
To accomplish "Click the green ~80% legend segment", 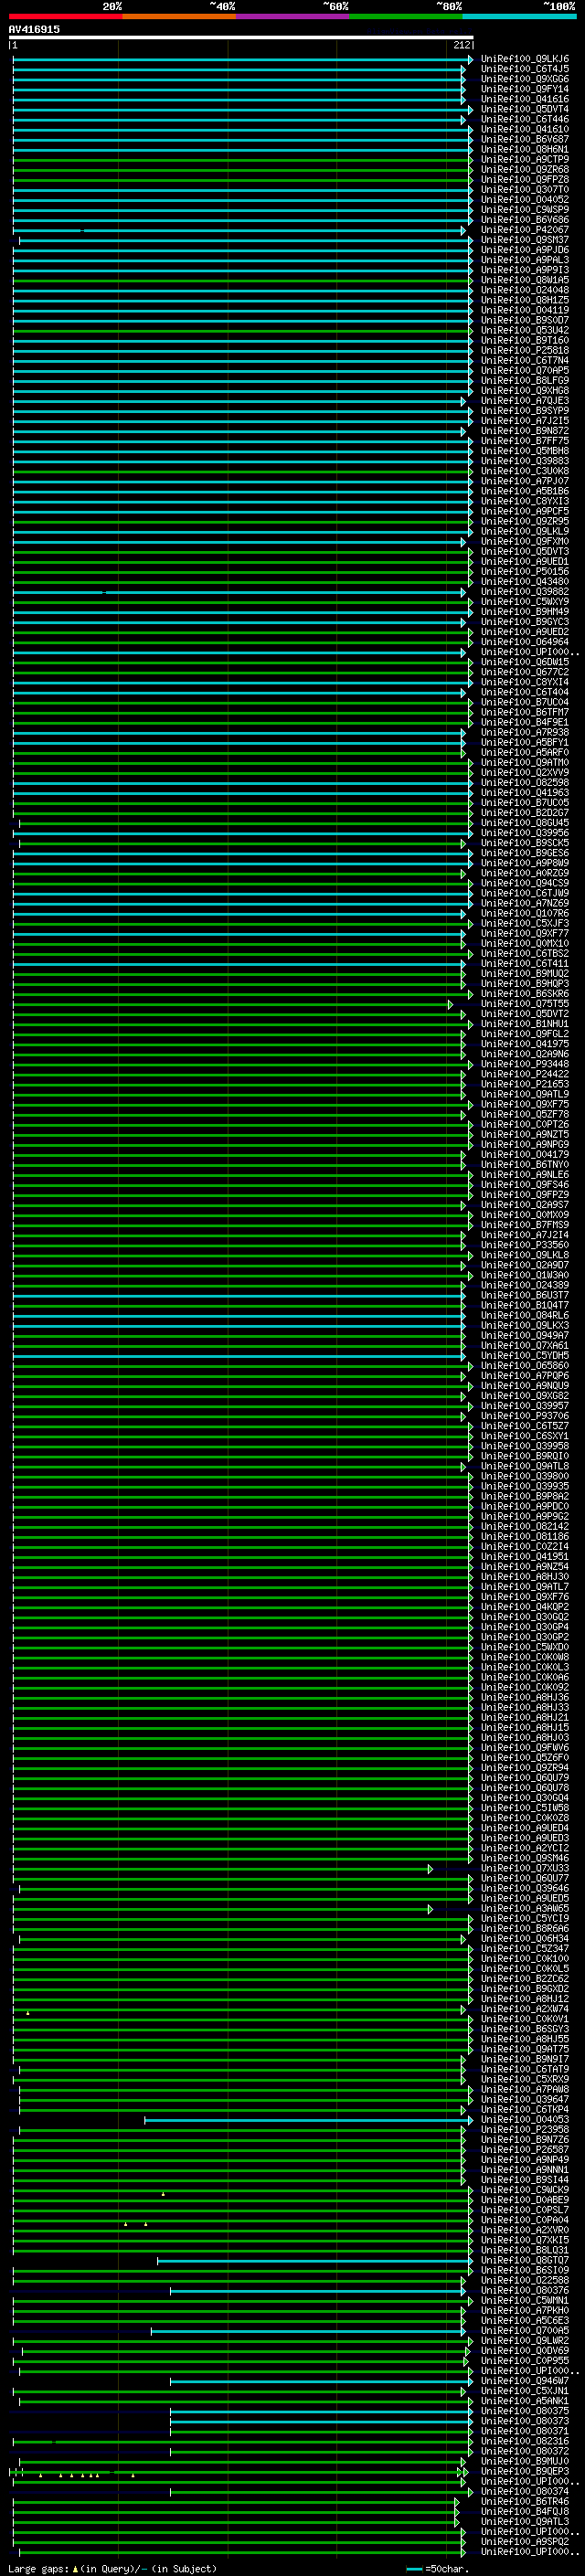I will (406, 16).
